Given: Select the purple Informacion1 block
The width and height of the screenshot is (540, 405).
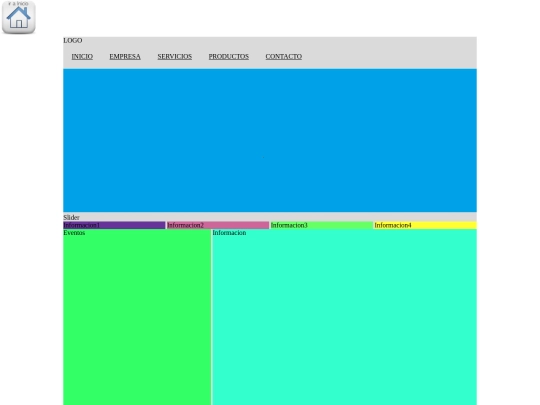Looking at the screenshot, I should coord(114,225).
